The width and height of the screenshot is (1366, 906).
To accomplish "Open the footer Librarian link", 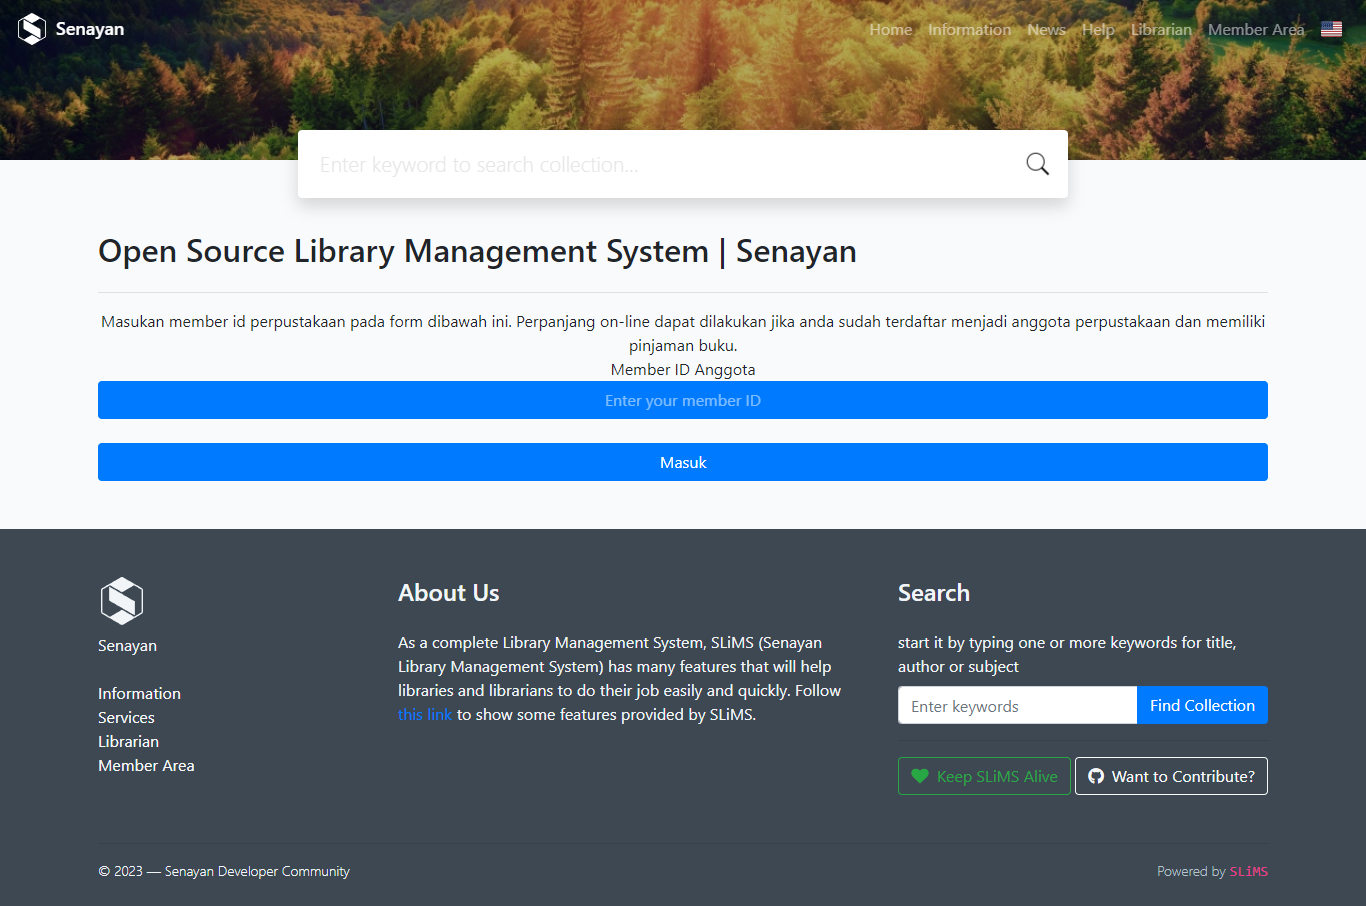I will [x=128, y=741].
